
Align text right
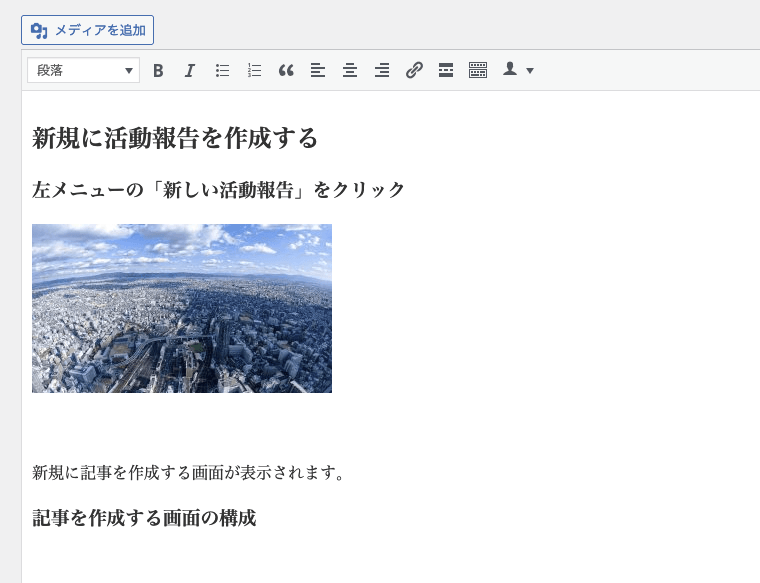[382, 71]
